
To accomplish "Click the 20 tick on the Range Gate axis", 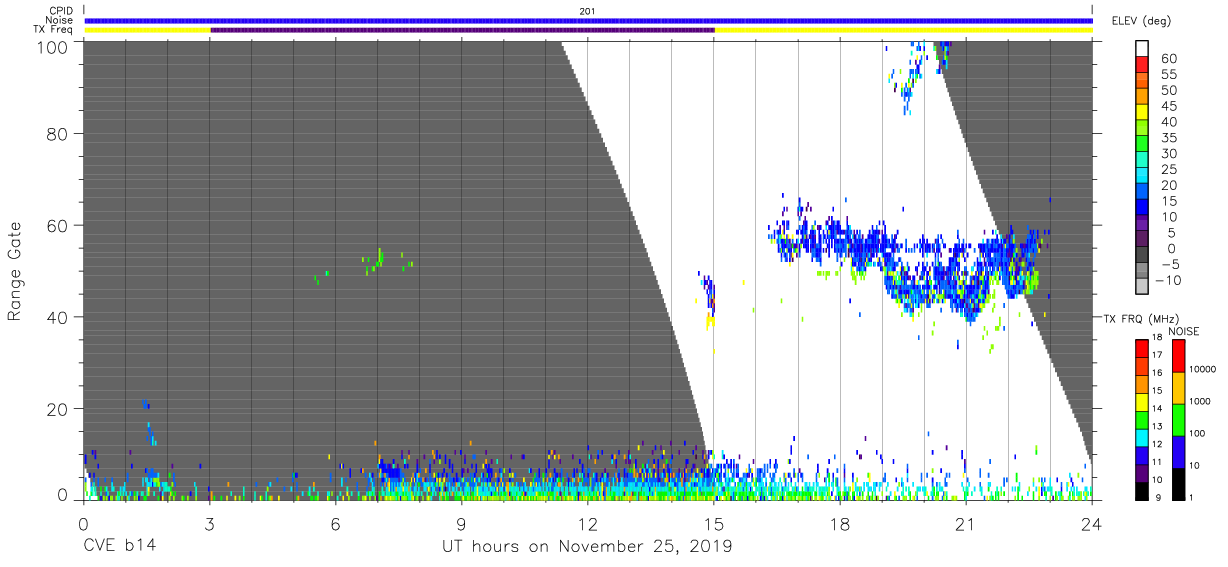I will [x=57, y=409].
